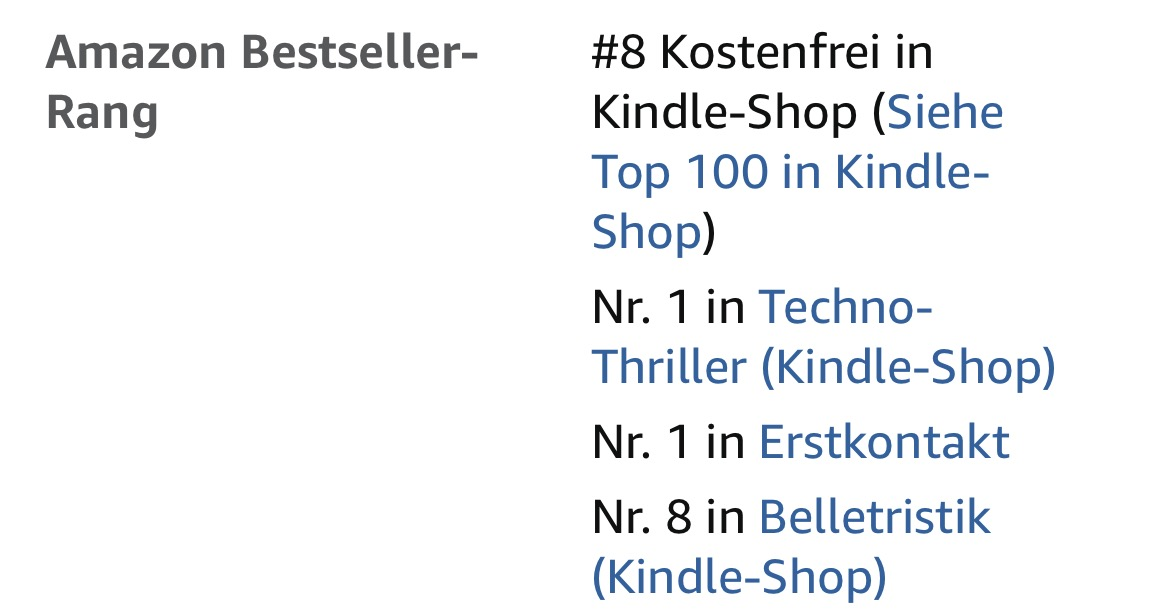Click the word 'Belletristik'
This screenshot has width=1170, height=616.
tap(875, 518)
